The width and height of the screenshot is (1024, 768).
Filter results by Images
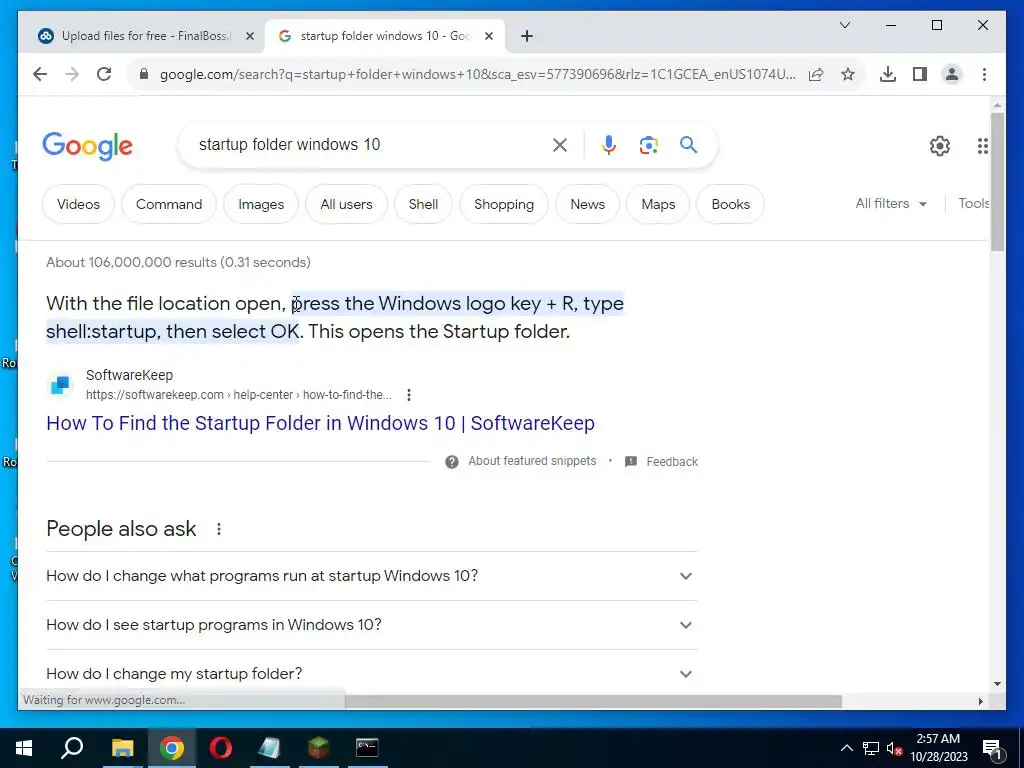click(x=261, y=204)
